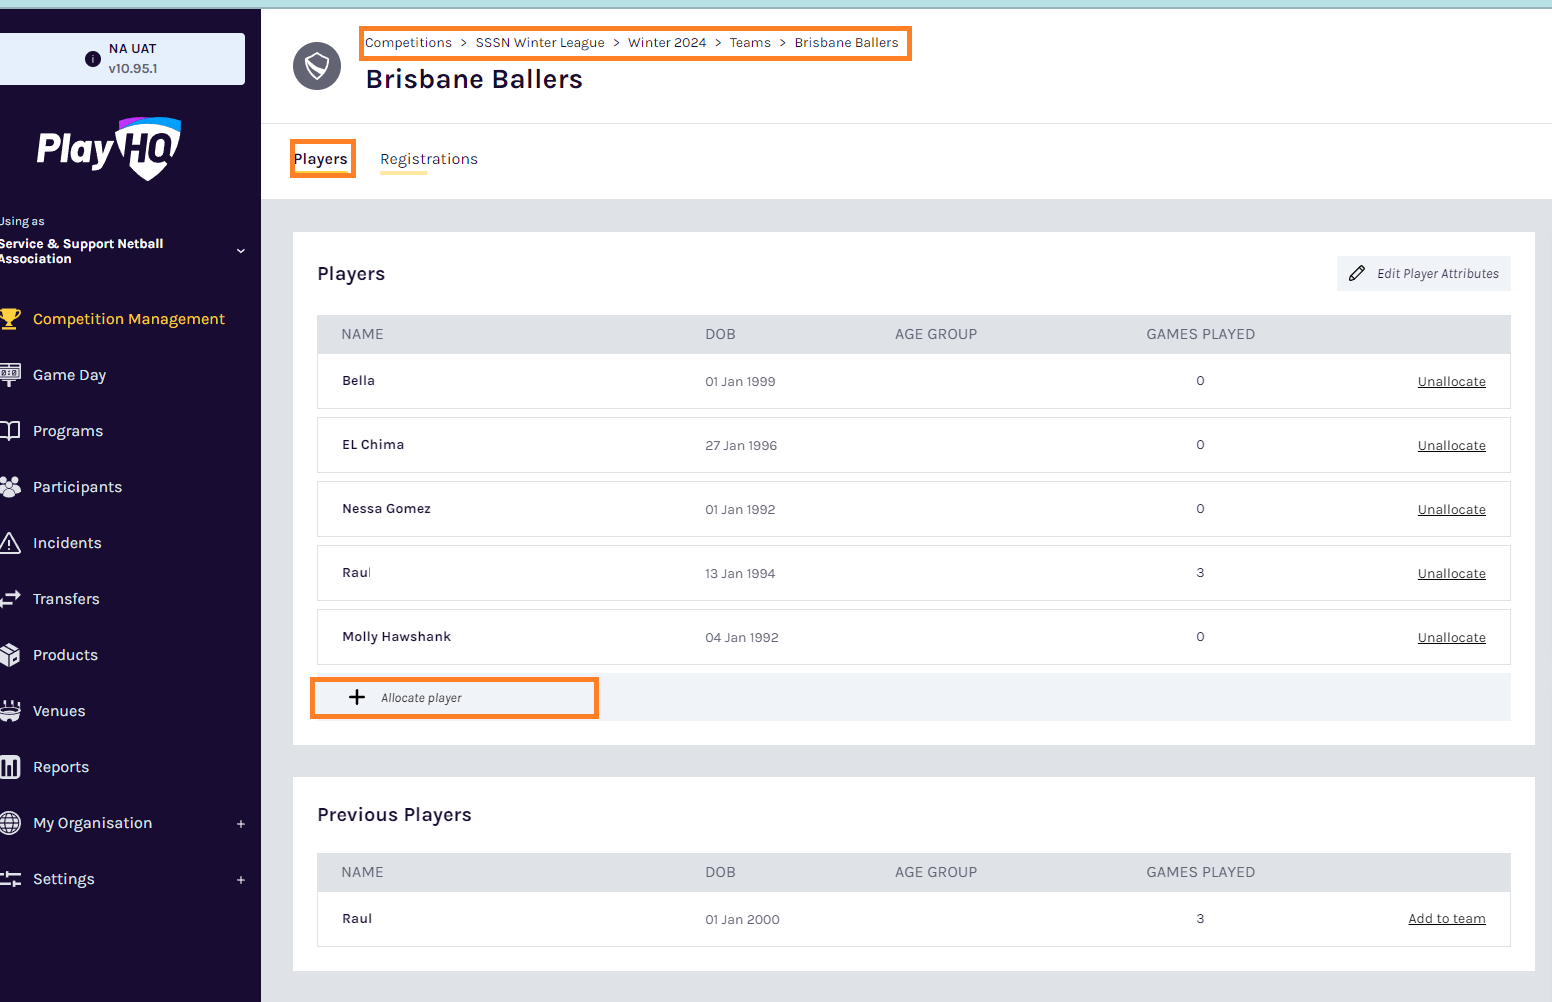The height and width of the screenshot is (1002, 1552).
Task: Switch to the Registrations tab
Action: coord(429,159)
